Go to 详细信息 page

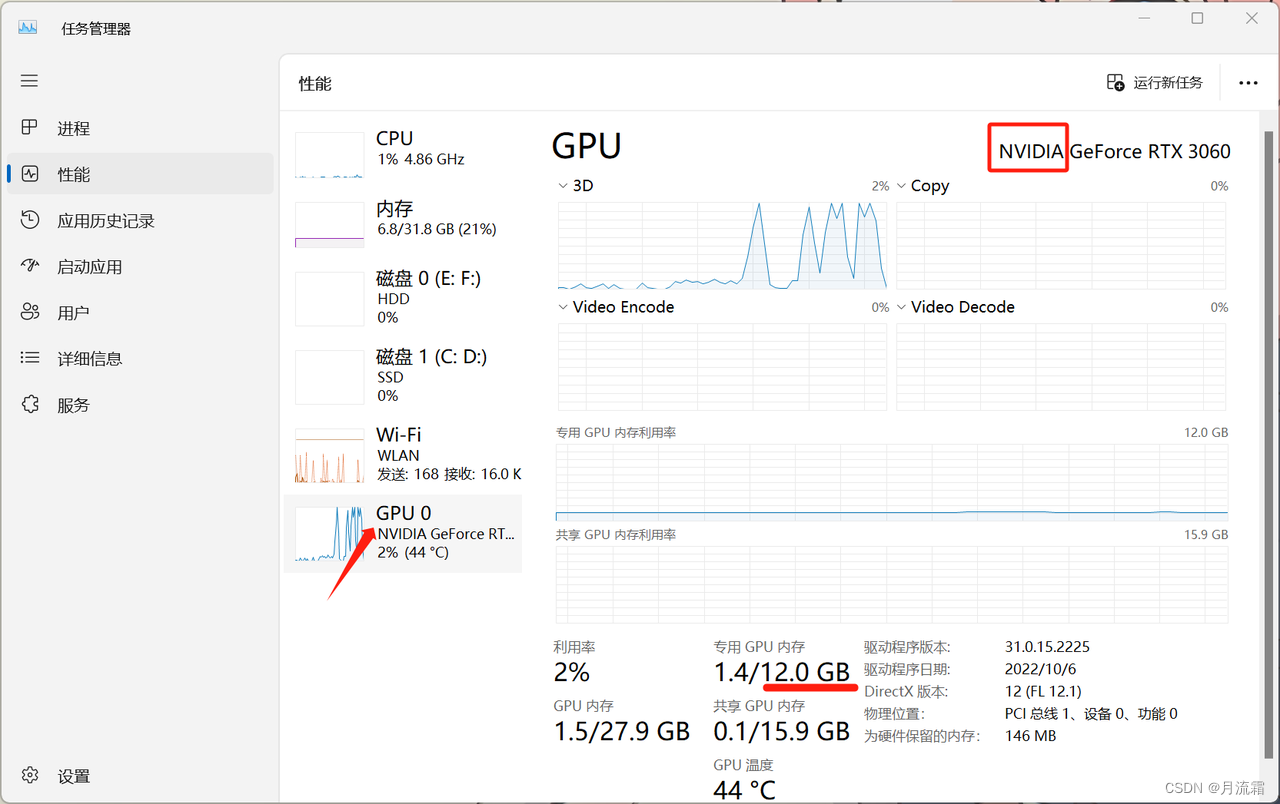pos(140,358)
